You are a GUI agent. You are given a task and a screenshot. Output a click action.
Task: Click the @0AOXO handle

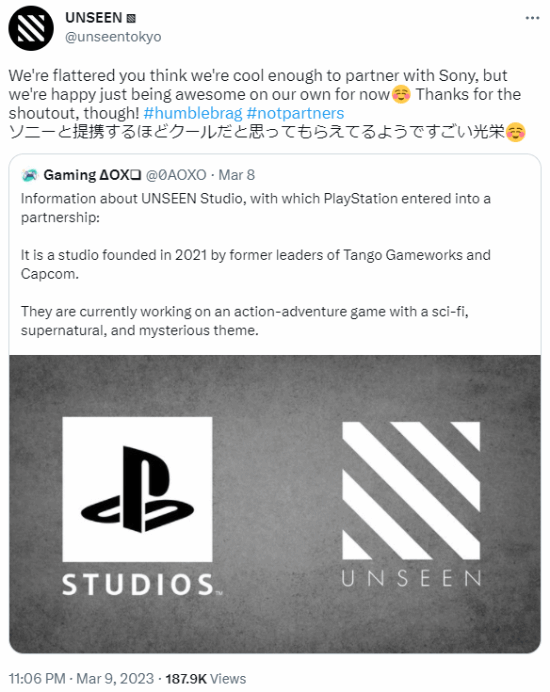click(176, 175)
